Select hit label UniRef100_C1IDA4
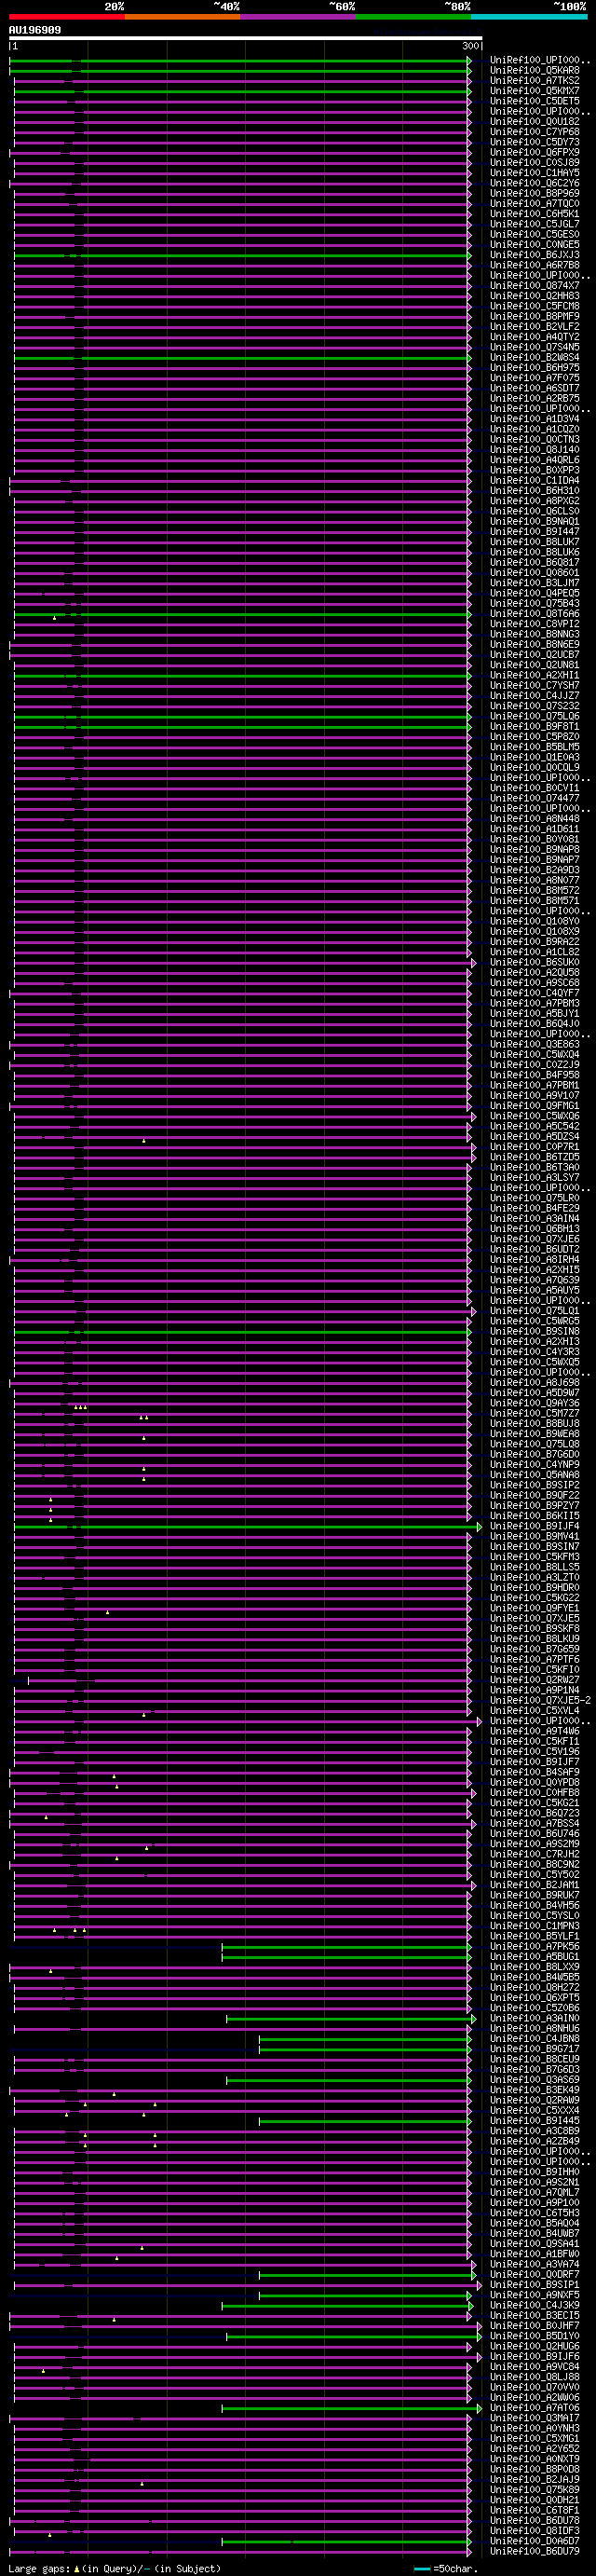596x2576 pixels. [x=535, y=481]
